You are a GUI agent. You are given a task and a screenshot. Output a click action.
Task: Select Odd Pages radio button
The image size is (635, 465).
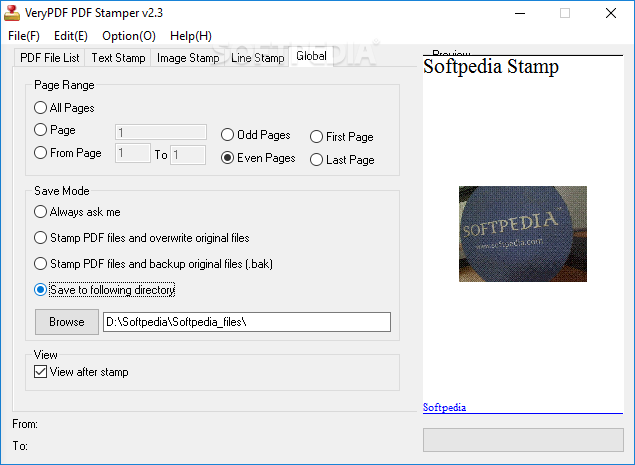(256, 135)
